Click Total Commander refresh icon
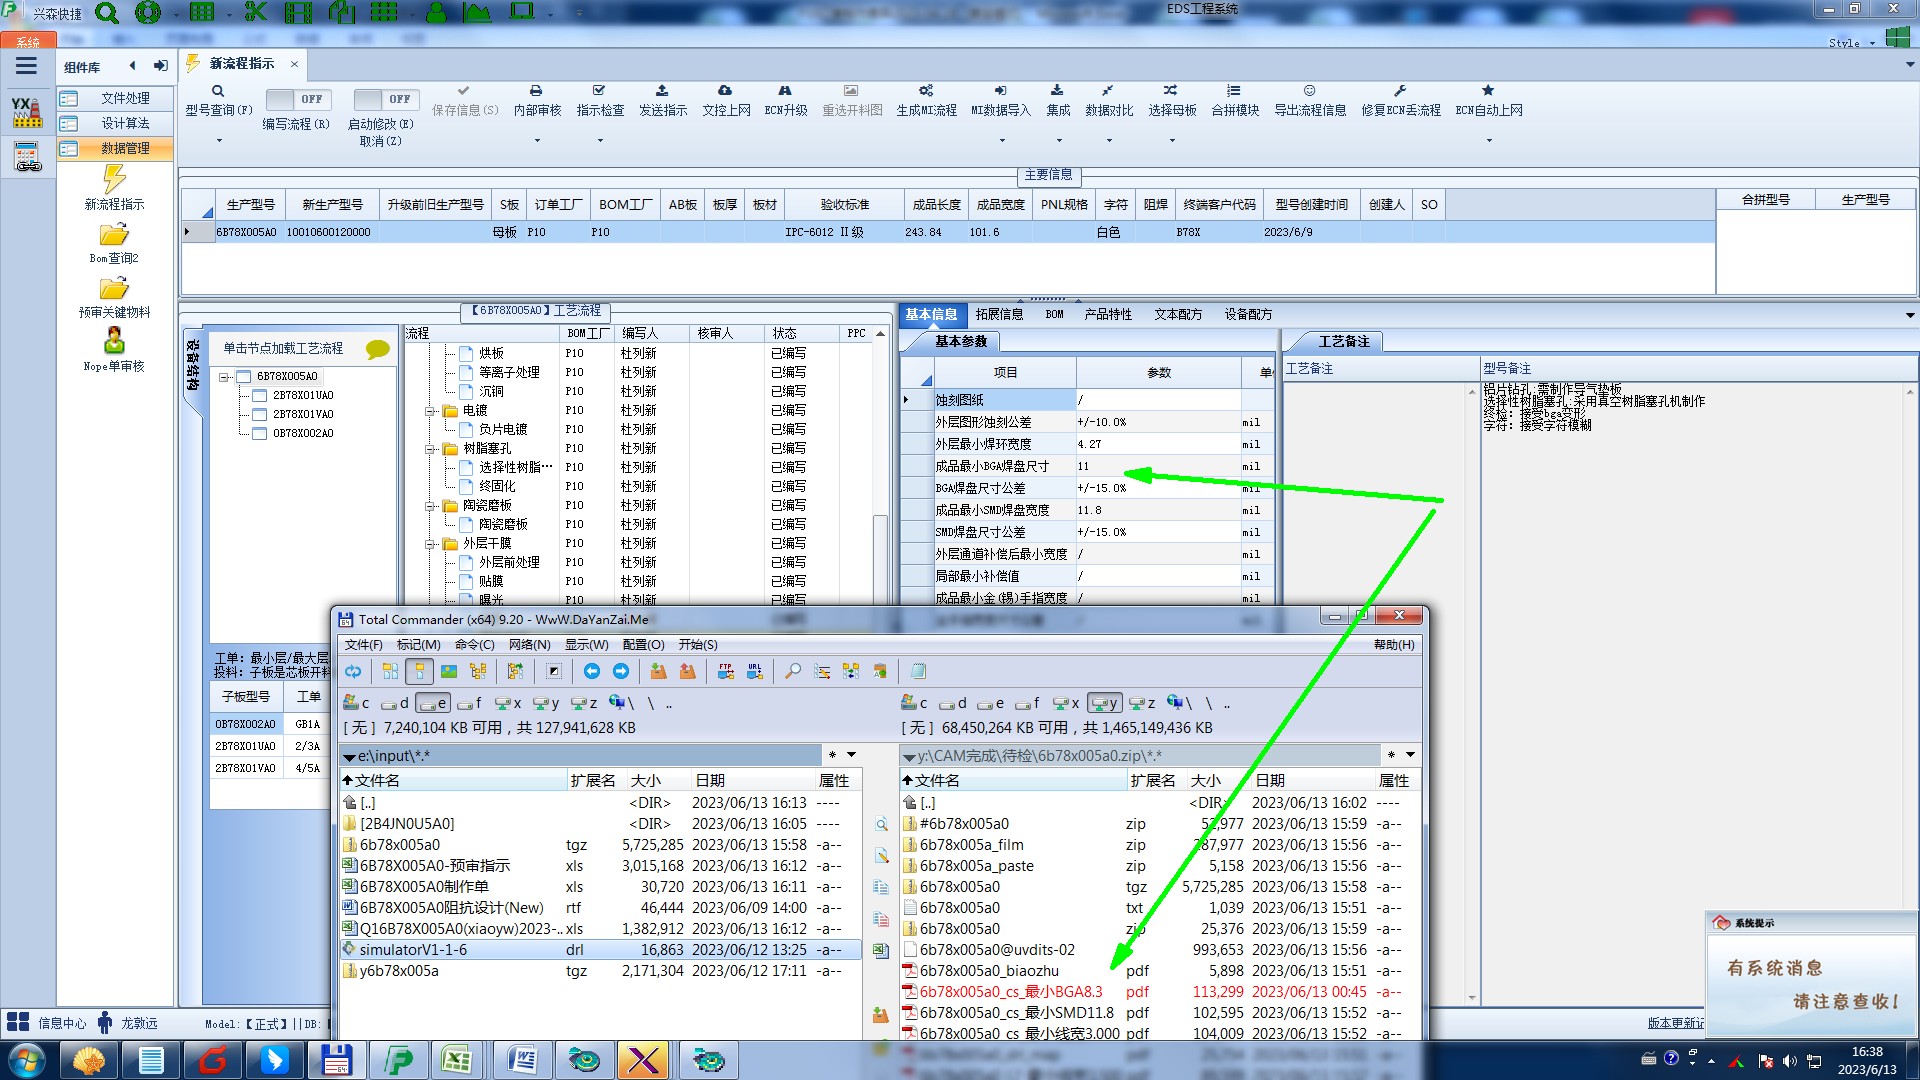Screen dimensions: 1920x1080 coord(353,671)
